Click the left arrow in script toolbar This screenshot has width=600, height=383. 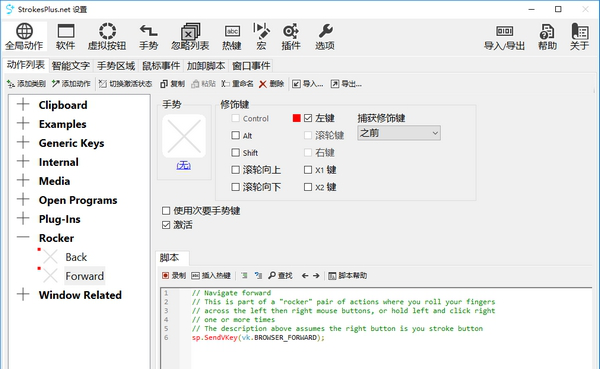point(305,275)
